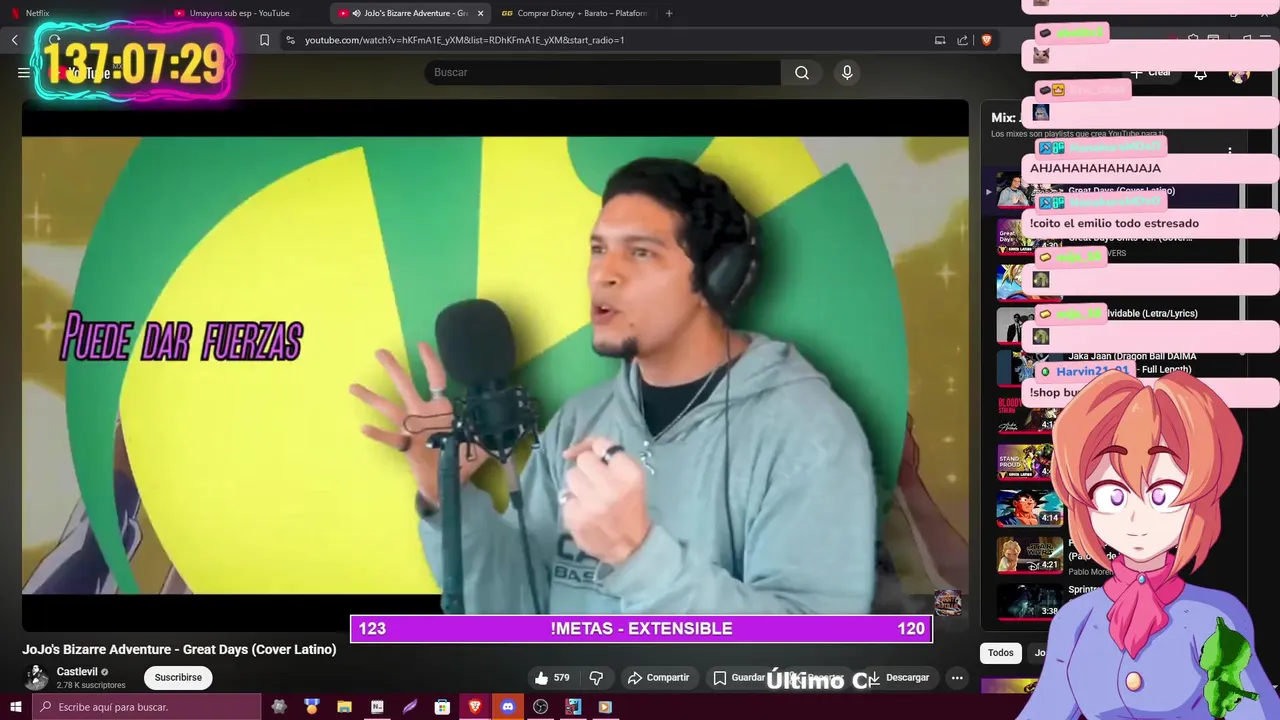Open Brave browser from the taskbar
This screenshot has height=720, width=1280.
click(x=475, y=707)
